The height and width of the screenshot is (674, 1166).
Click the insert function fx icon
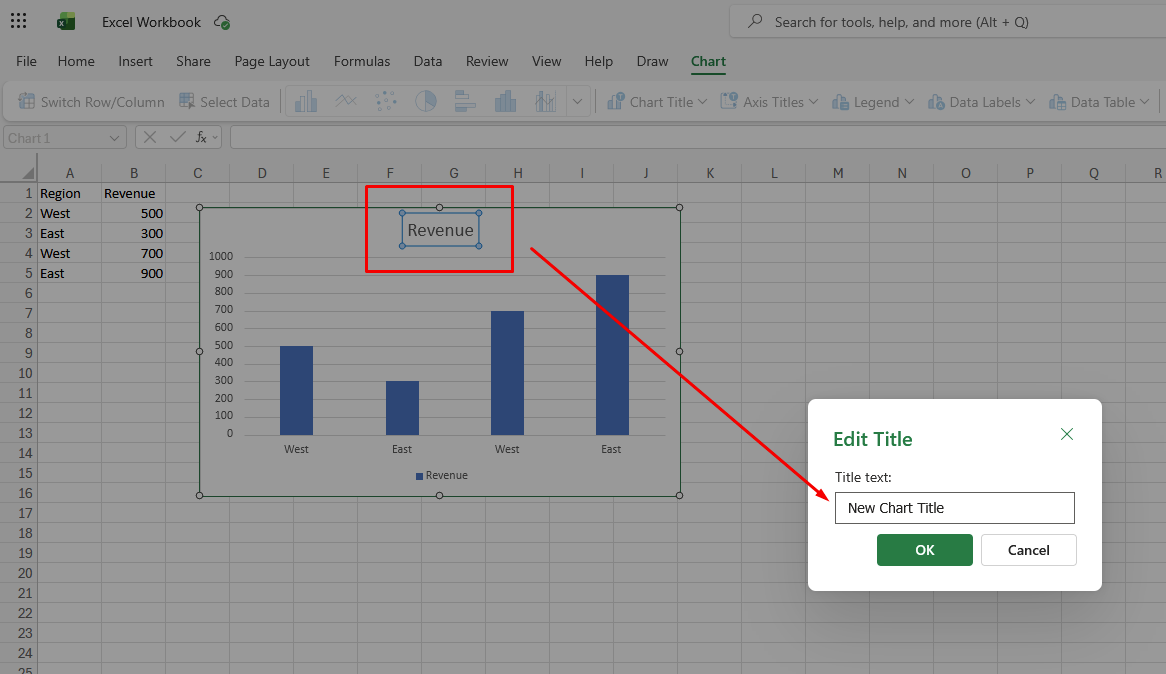click(202, 137)
